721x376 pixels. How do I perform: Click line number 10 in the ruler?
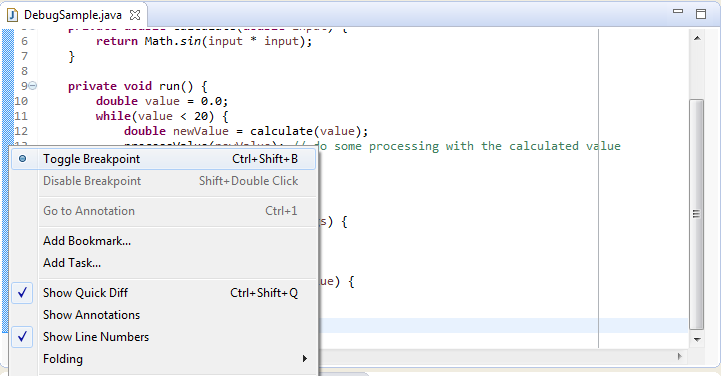21,101
